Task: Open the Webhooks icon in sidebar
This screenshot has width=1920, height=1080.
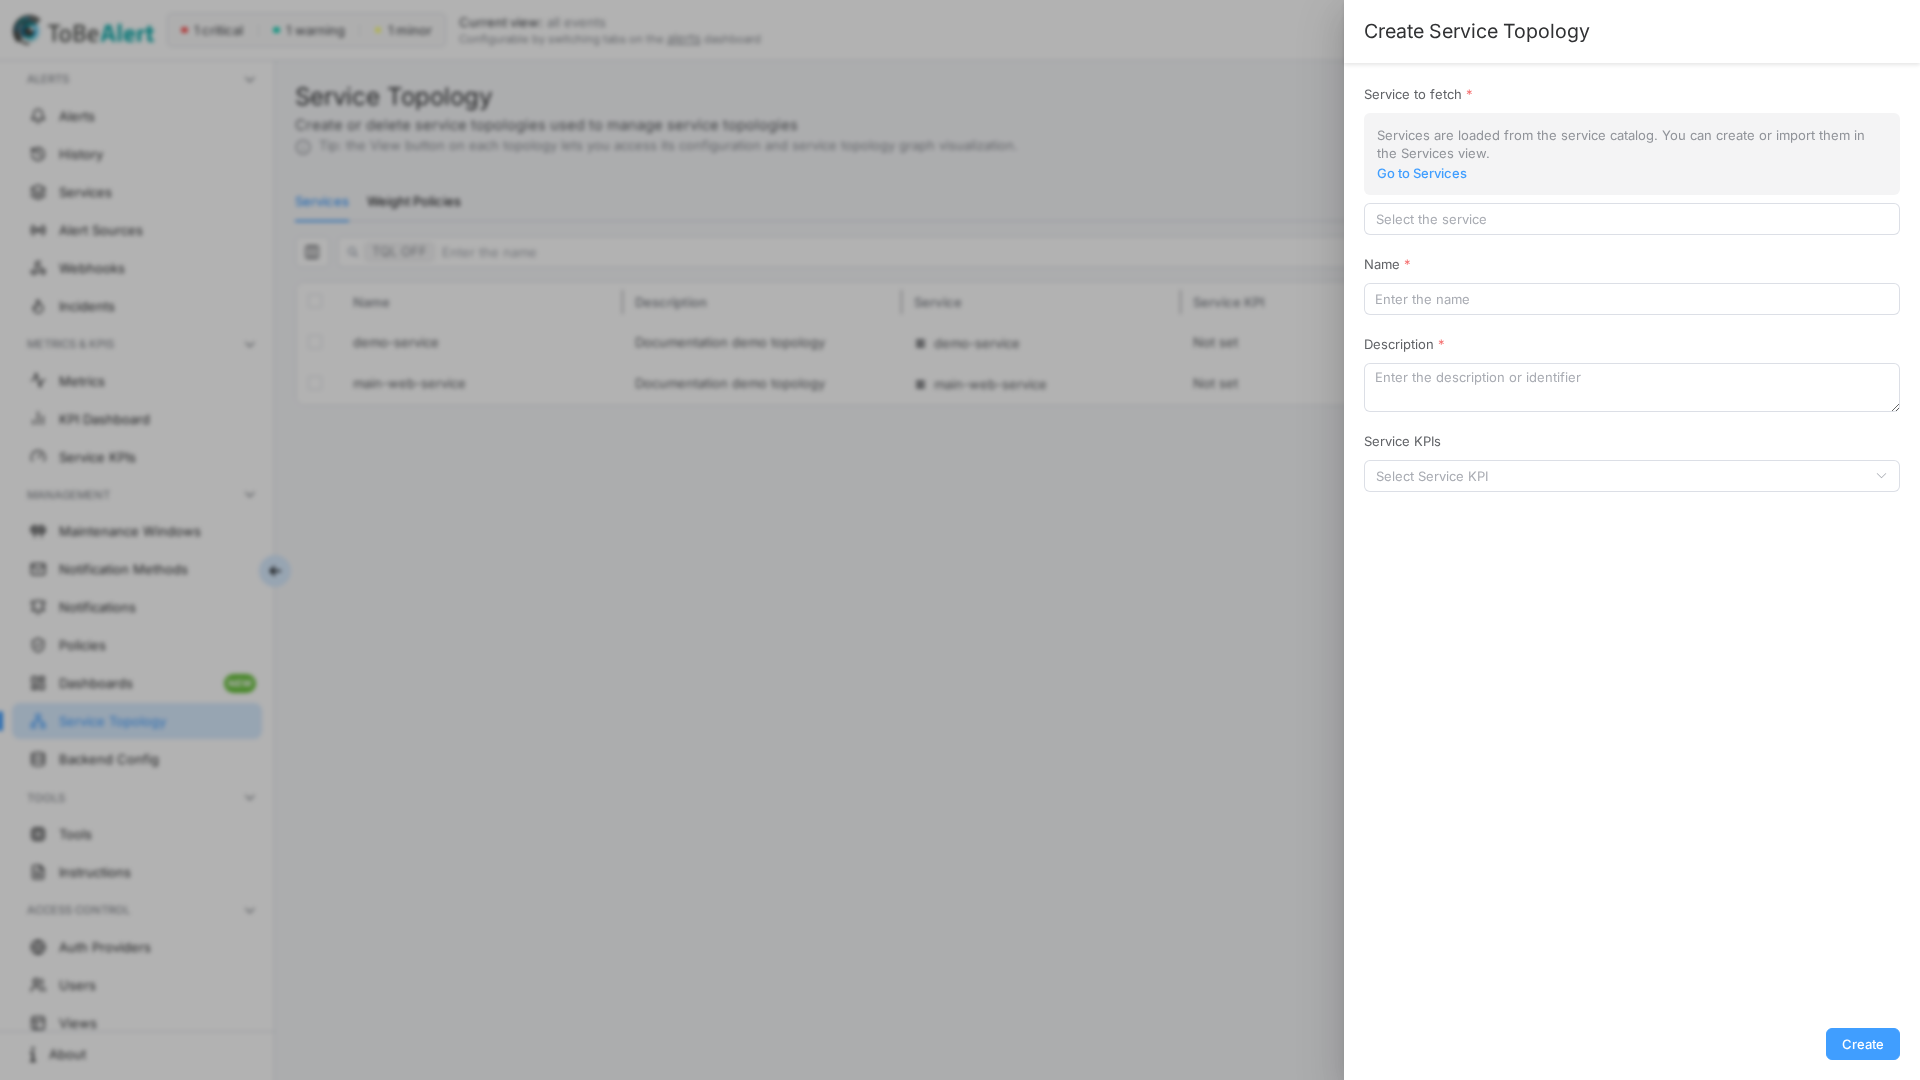Action: 38,268
